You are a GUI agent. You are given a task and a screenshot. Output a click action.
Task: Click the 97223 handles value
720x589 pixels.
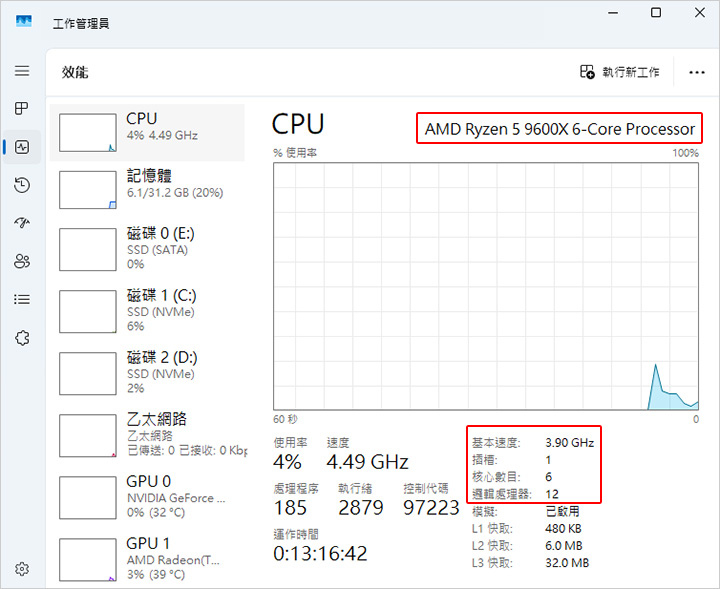pos(431,508)
